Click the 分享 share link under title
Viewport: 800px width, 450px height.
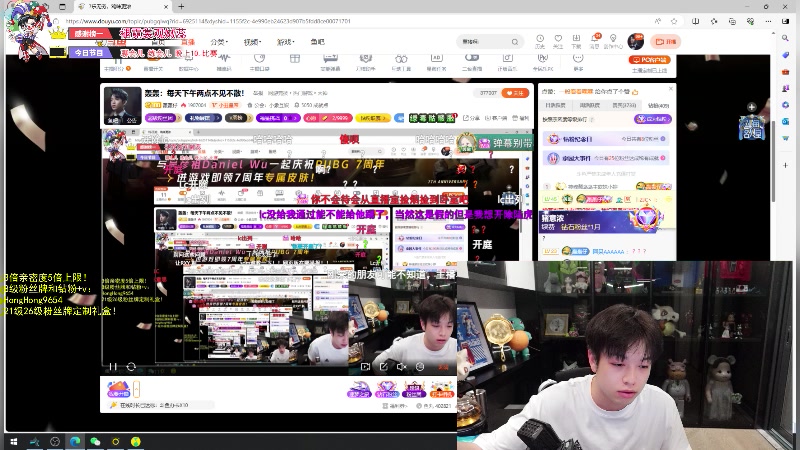click(471, 118)
